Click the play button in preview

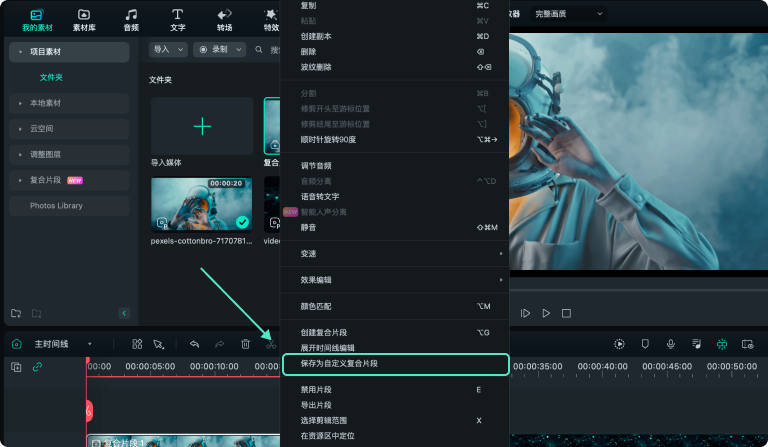click(546, 313)
